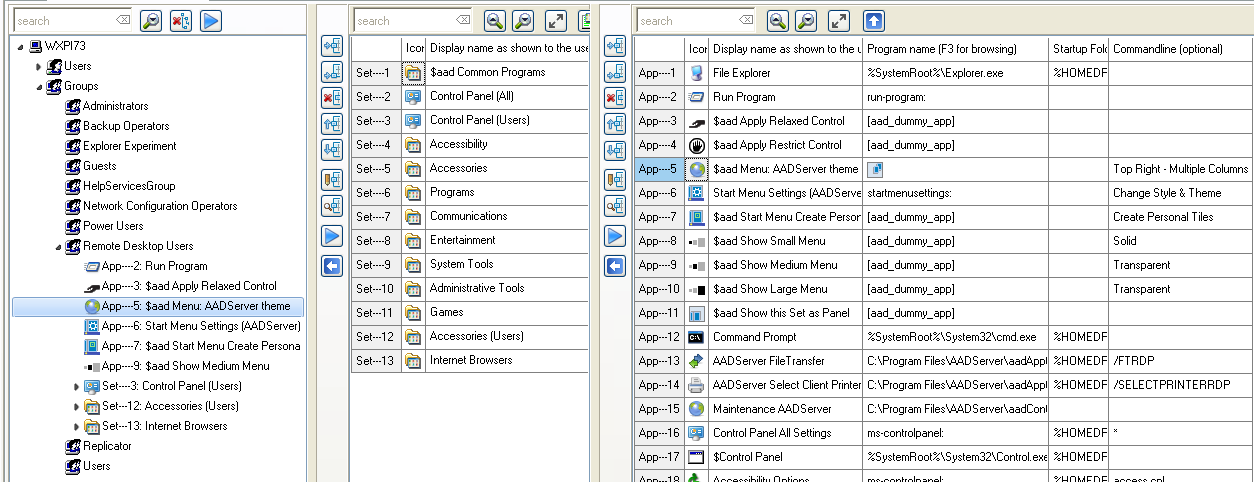Screen dimensions: 1254x482
Task: Expand Set---3: Control Panel (Users) tree node
Action: pyautogui.click(x=77, y=386)
